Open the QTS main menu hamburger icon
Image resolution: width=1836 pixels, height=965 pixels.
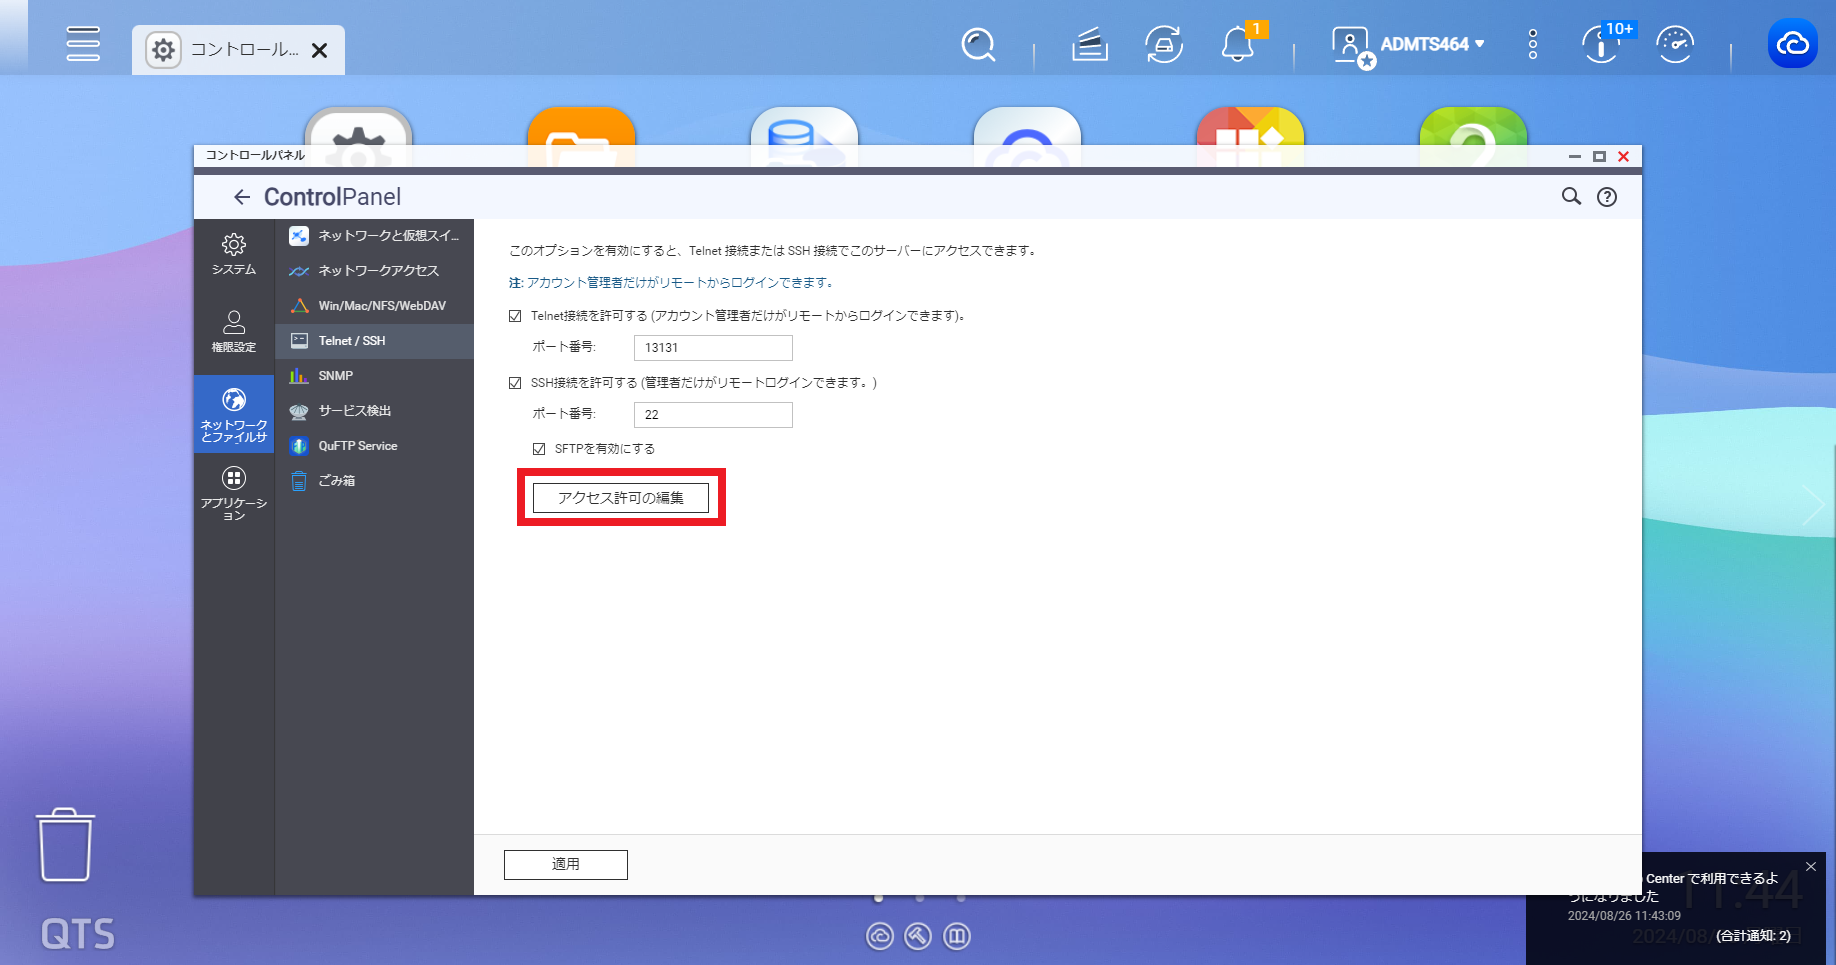[x=83, y=44]
